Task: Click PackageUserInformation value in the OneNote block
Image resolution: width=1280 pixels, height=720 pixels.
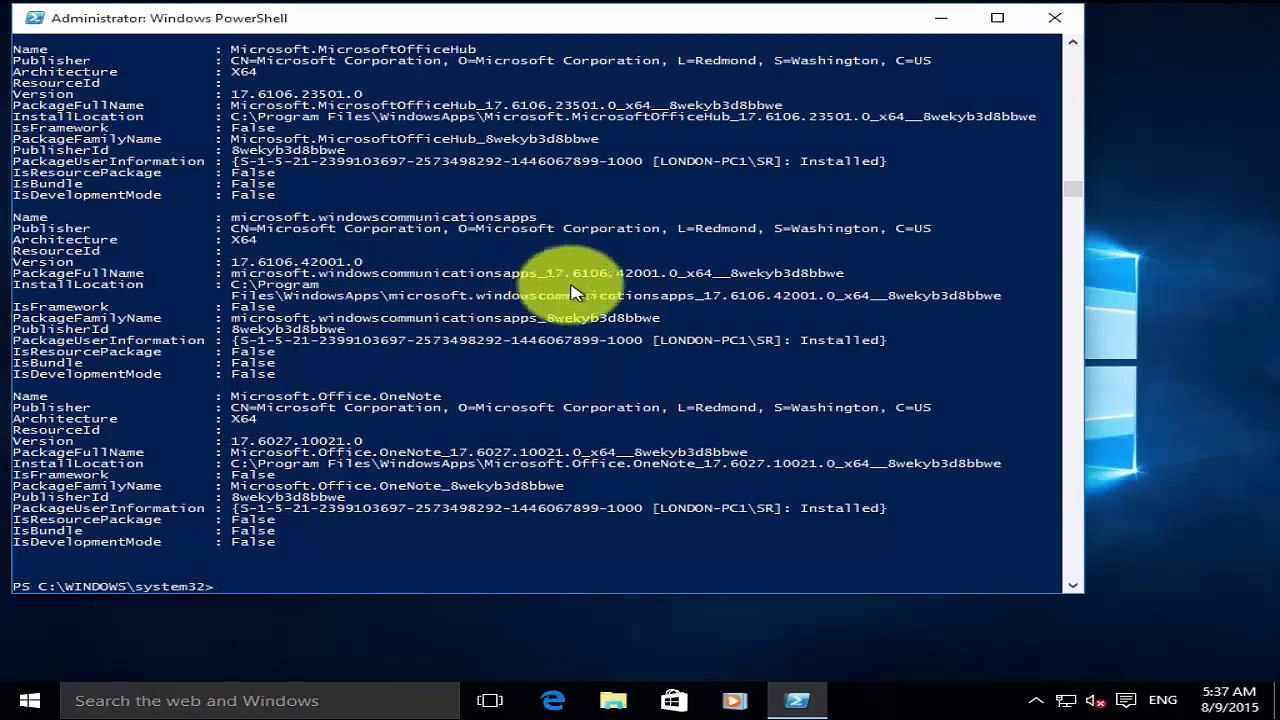Action: tap(558, 508)
